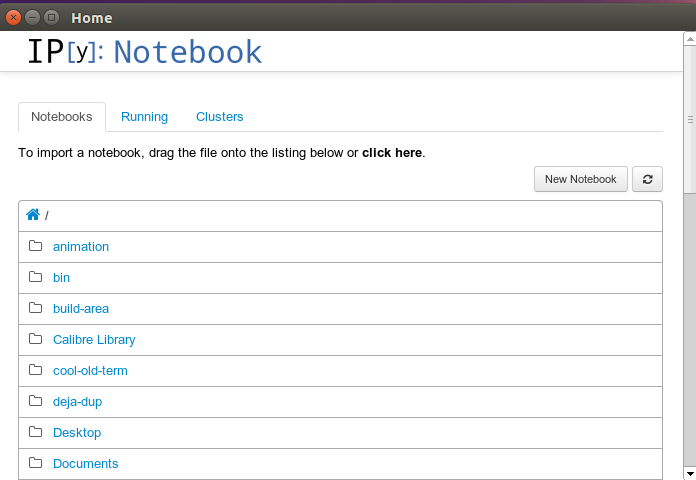696x480 pixels.
Task: Open the Desktop folder
Action: pos(77,433)
